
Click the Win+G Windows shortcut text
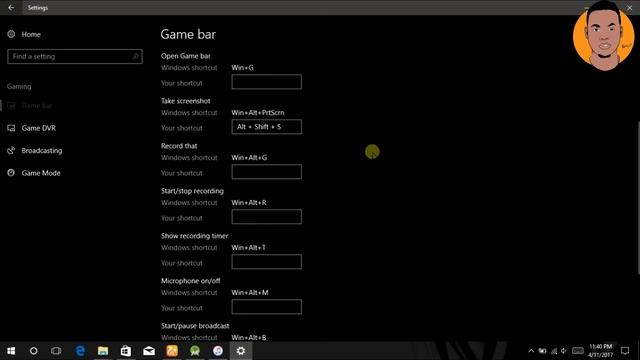[x=242, y=68]
